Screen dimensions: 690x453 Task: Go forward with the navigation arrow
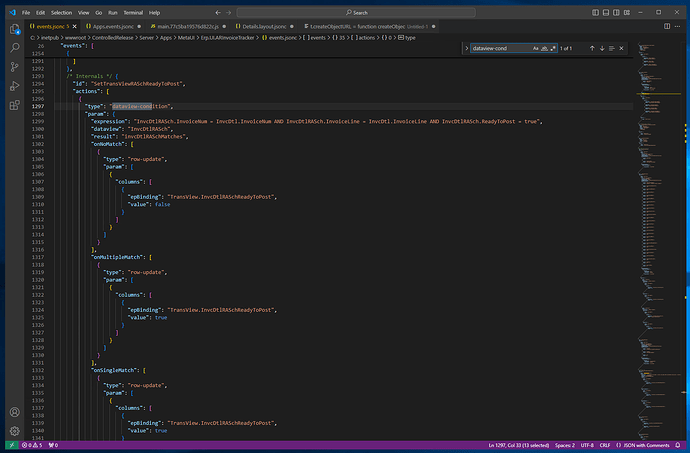(x=228, y=13)
